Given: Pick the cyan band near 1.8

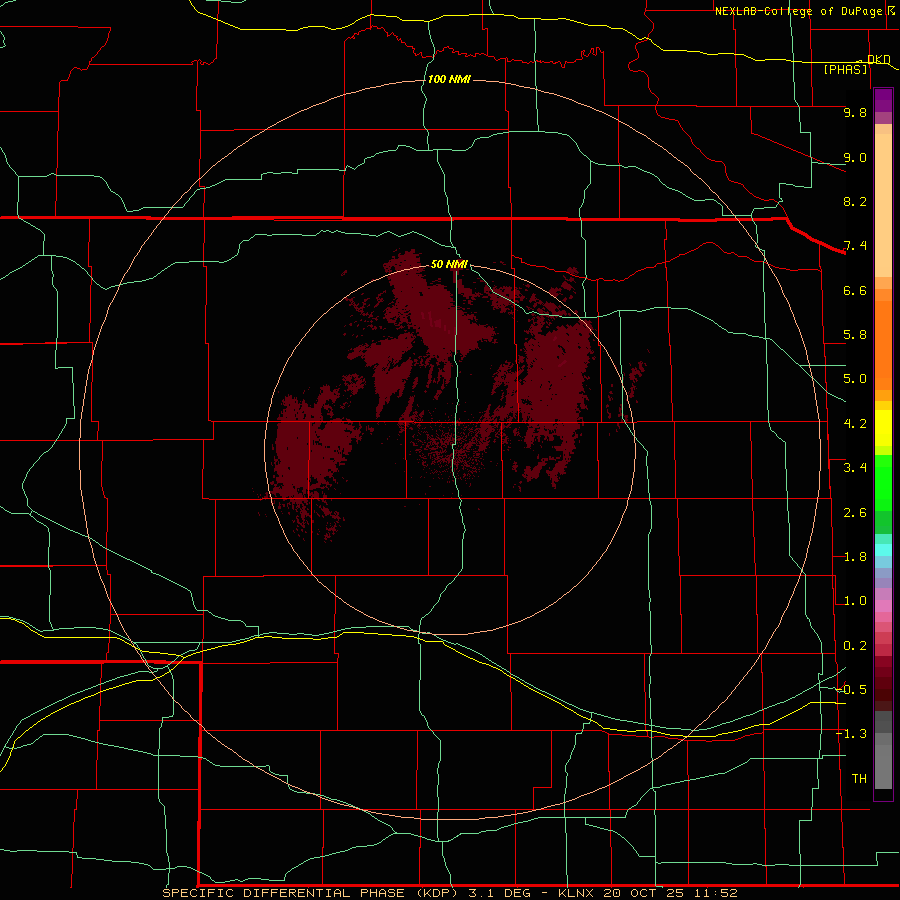Looking at the screenshot, I should [x=883, y=550].
